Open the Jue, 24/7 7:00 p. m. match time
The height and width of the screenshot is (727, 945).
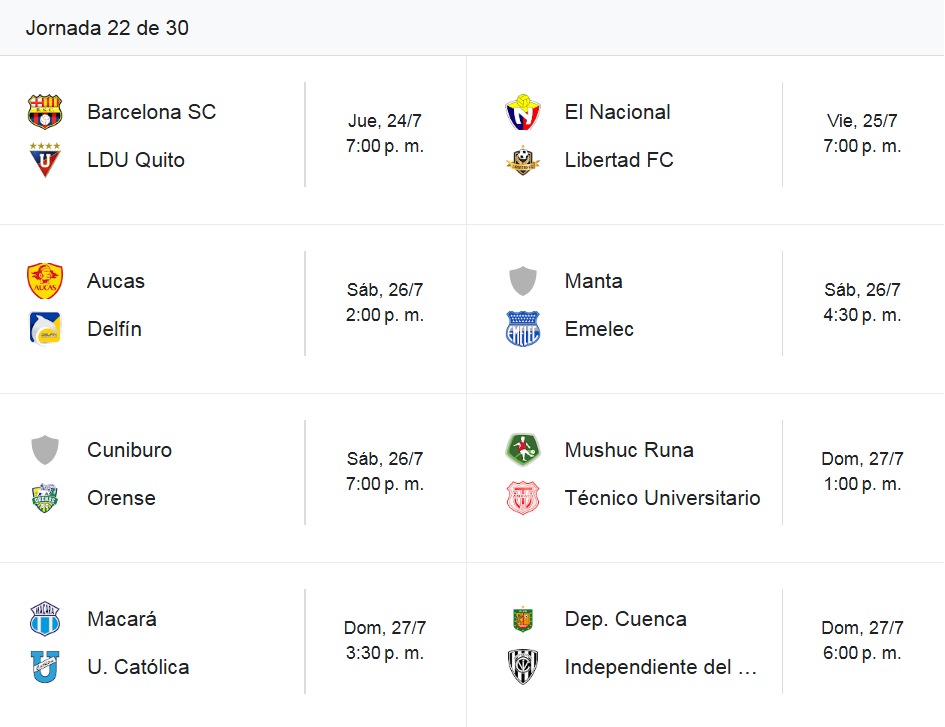pyautogui.click(x=385, y=134)
